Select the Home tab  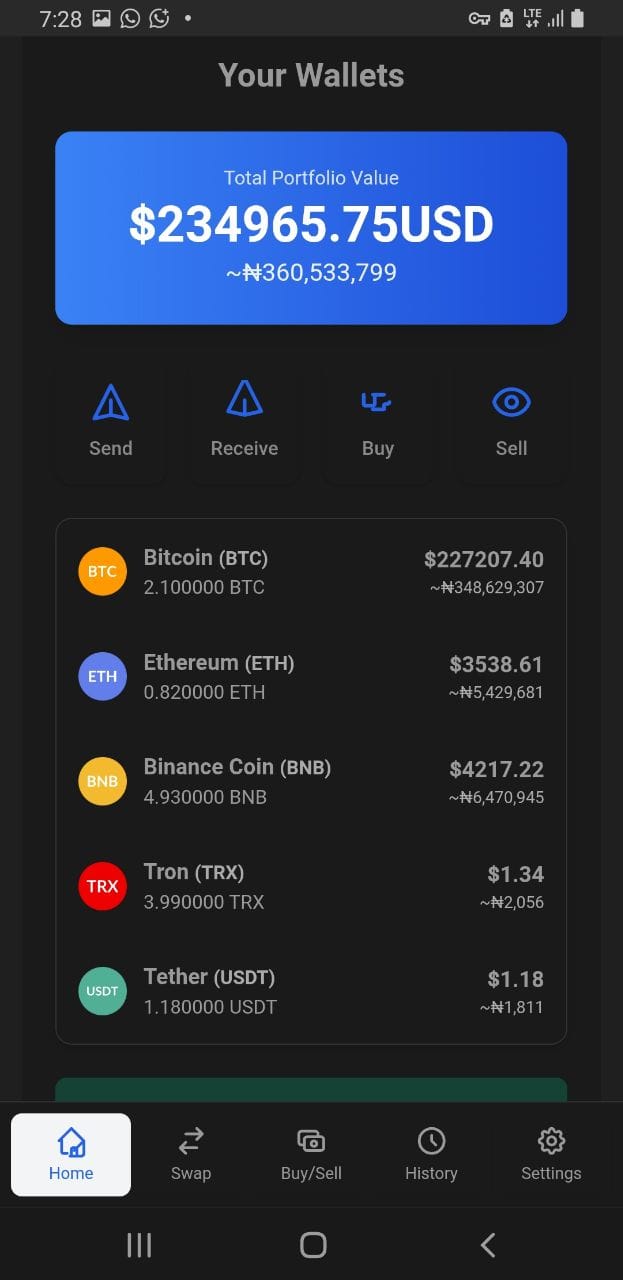71,1154
